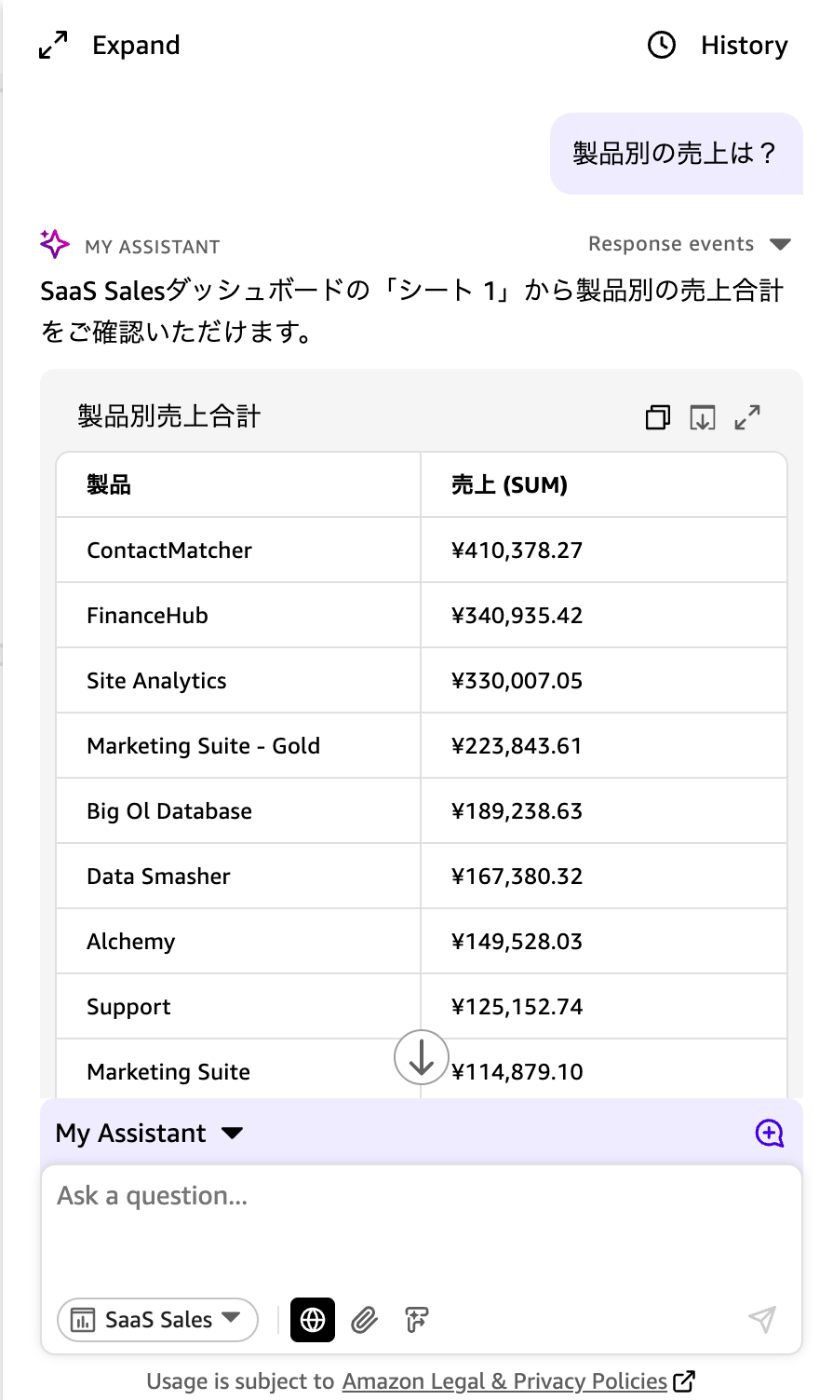This screenshot has width=833, height=1400.
Task: Select the Support cell
Action: (x=239, y=1006)
